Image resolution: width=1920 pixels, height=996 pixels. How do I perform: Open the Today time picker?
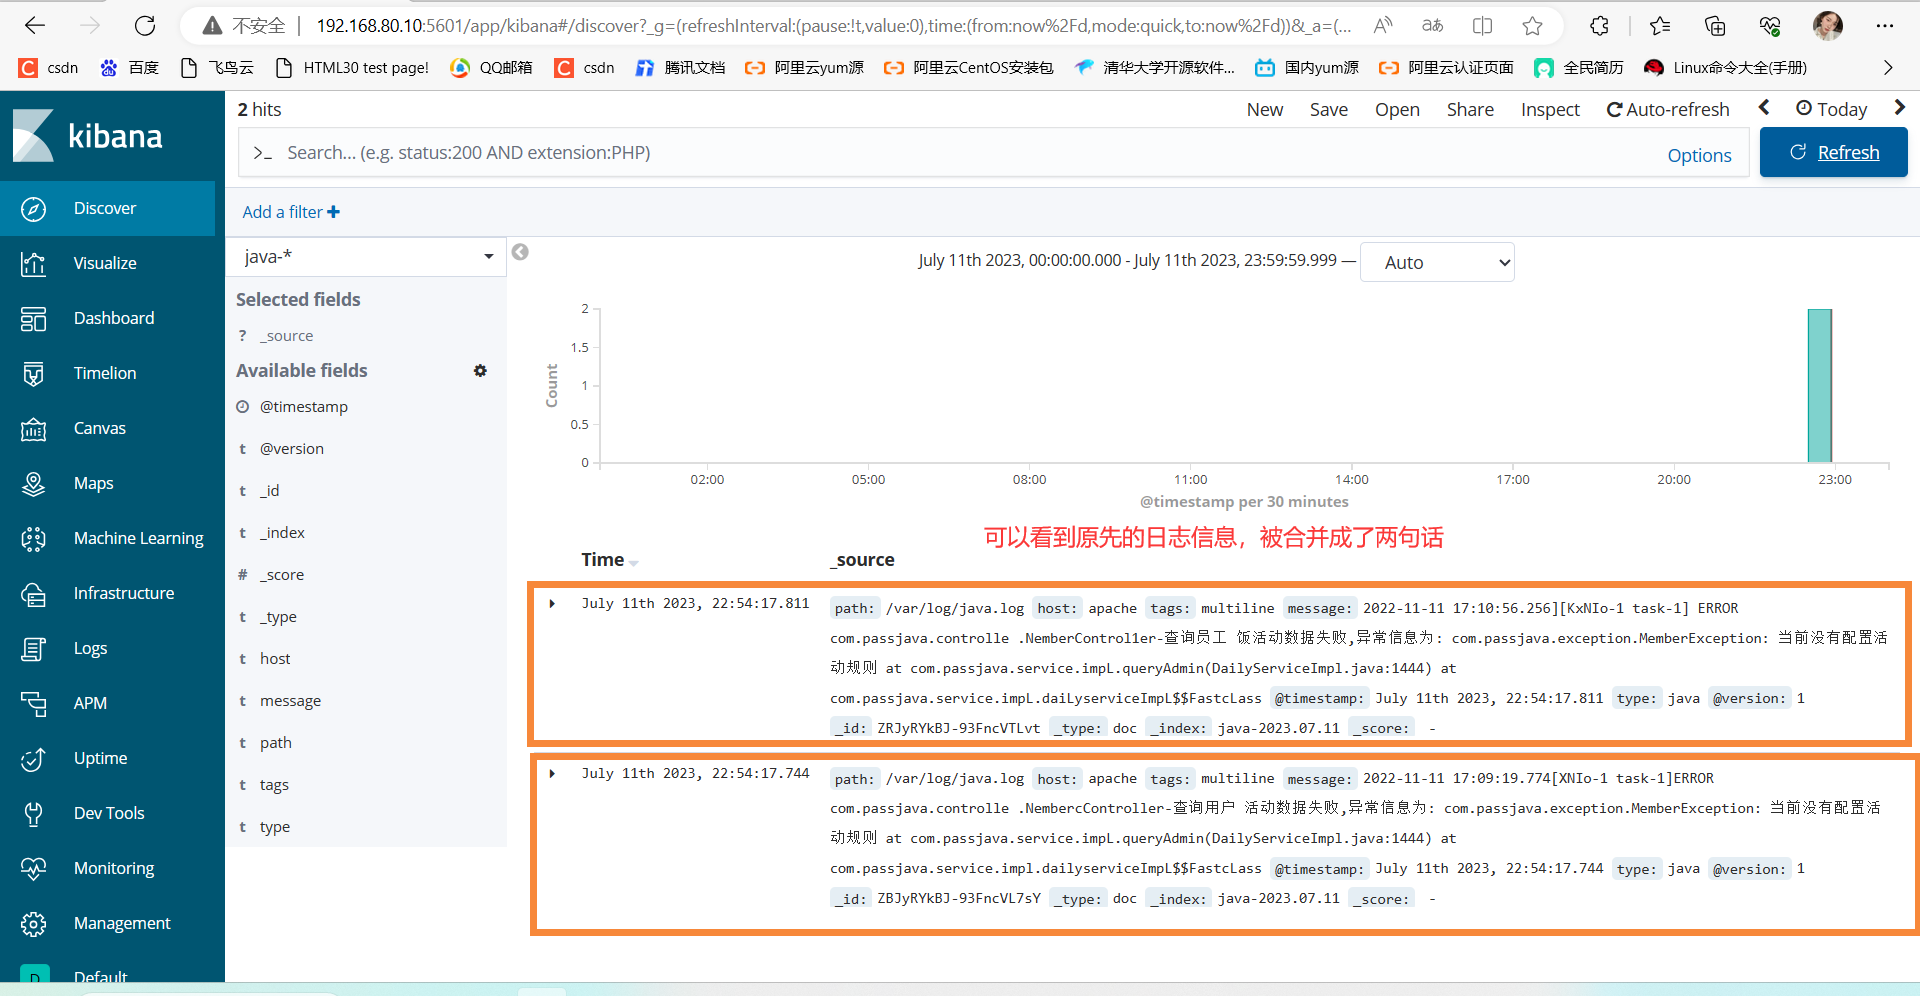point(1831,109)
